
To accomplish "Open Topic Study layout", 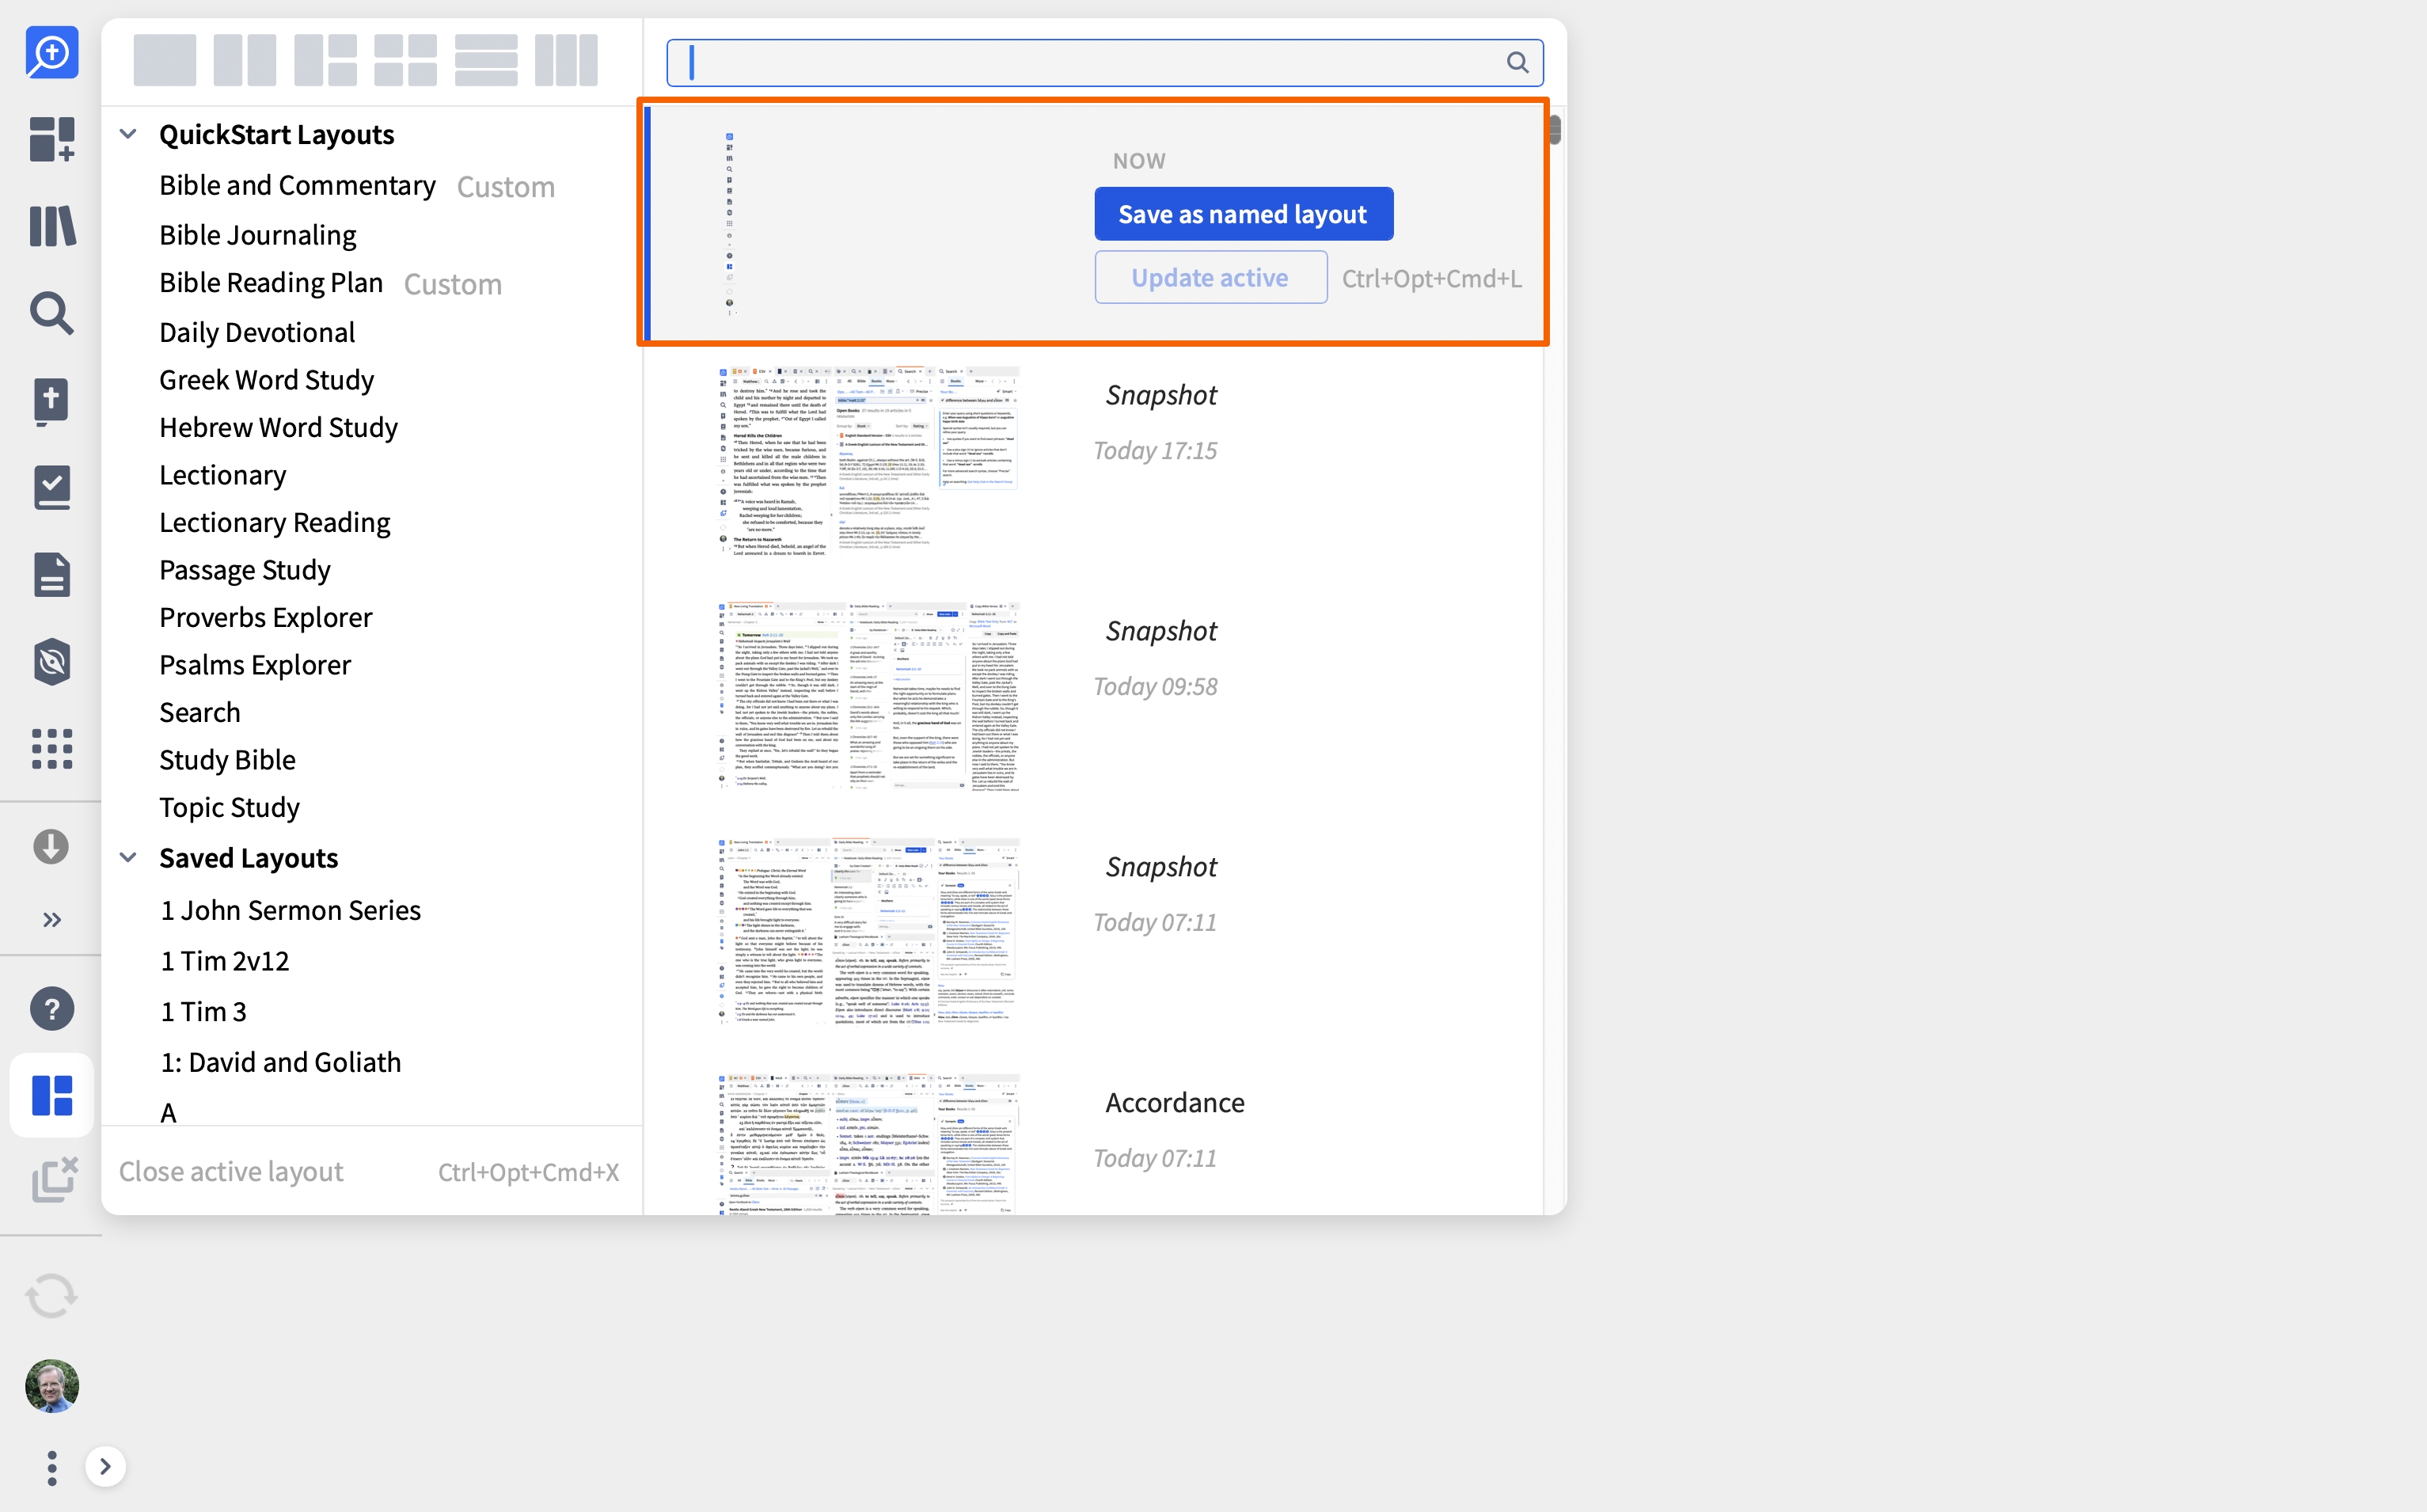I will [229, 808].
